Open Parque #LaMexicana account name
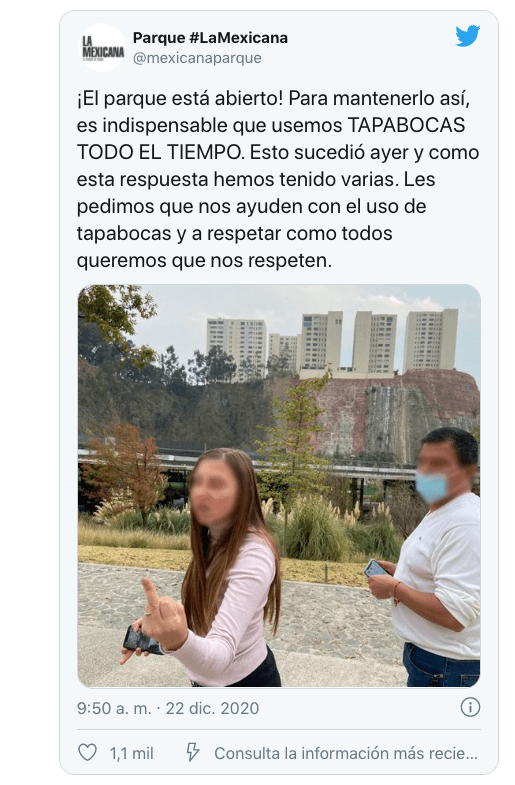Viewport: 515px width, 785px height. 210,38
